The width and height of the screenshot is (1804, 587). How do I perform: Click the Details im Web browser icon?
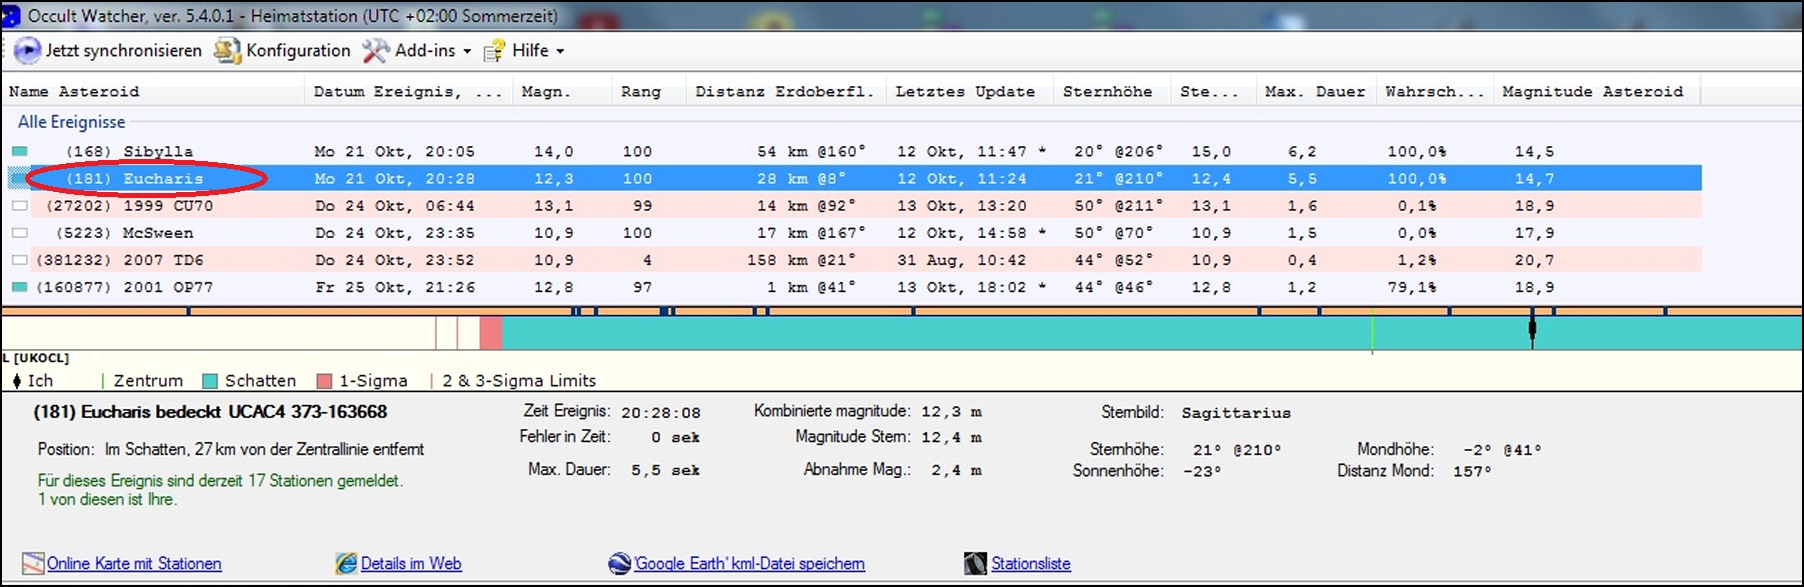click(x=346, y=563)
